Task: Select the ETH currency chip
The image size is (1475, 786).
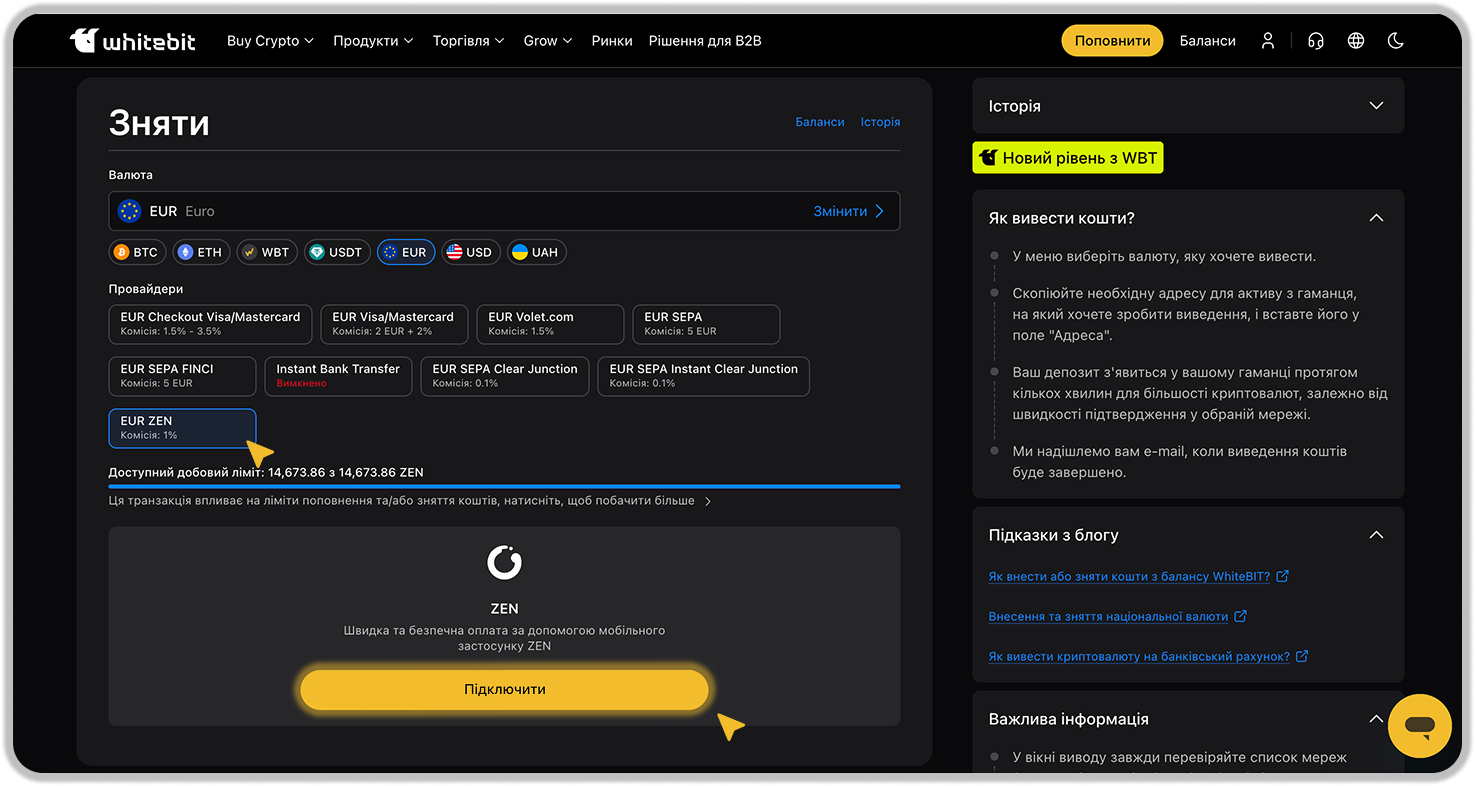Action: (x=200, y=252)
